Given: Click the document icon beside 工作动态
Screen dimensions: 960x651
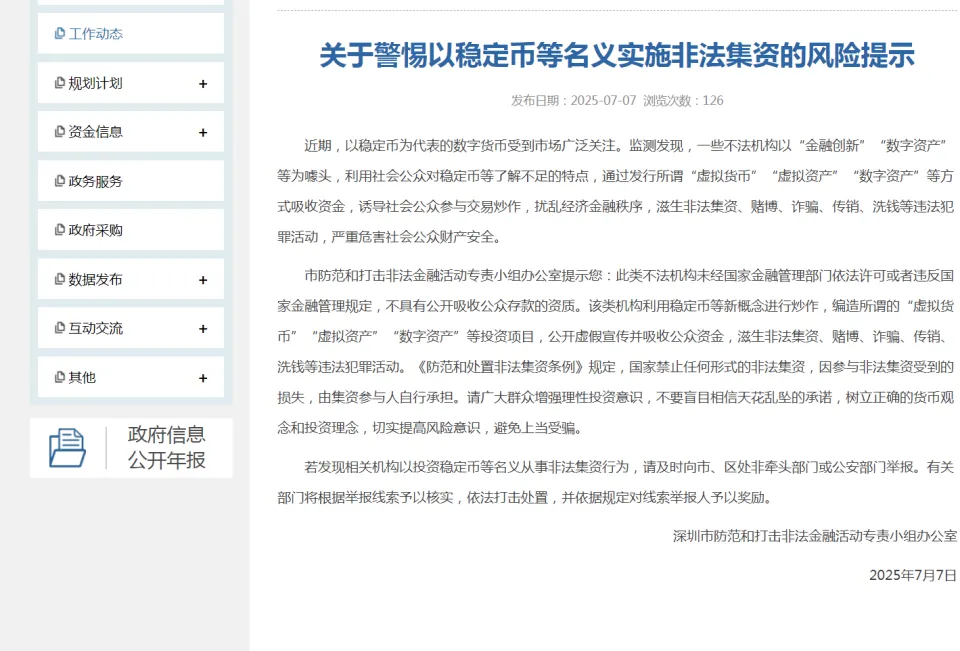Looking at the screenshot, I should click(59, 33).
